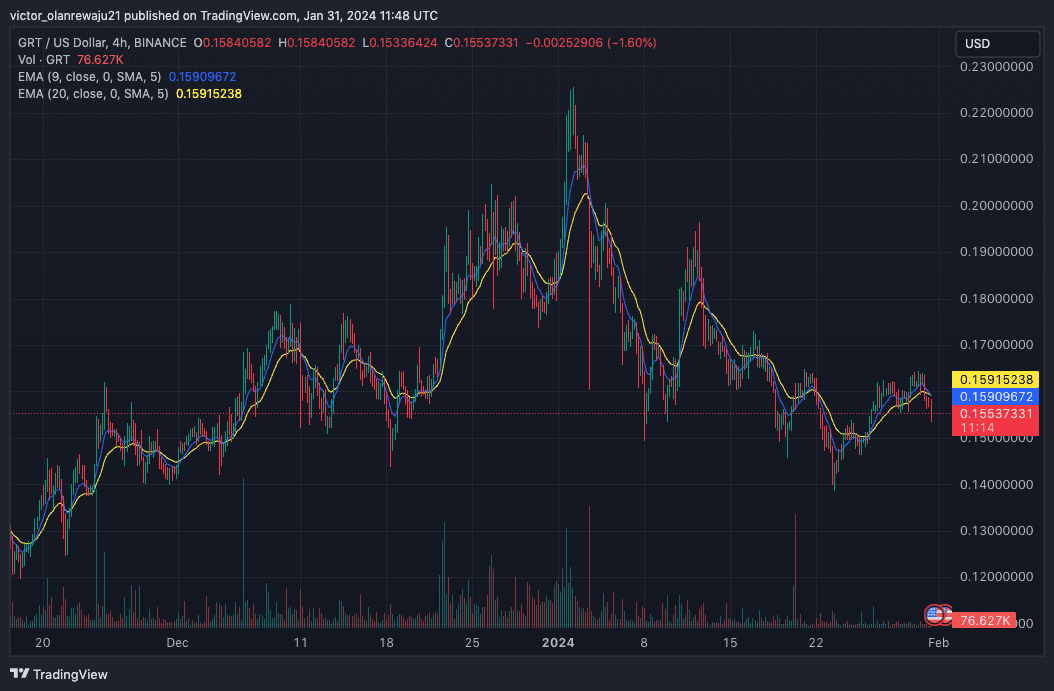Click the yellow EMA 20 value 0.15915238 in legend
Image resolution: width=1054 pixels, height=691 pixels.
coord(208,93)
